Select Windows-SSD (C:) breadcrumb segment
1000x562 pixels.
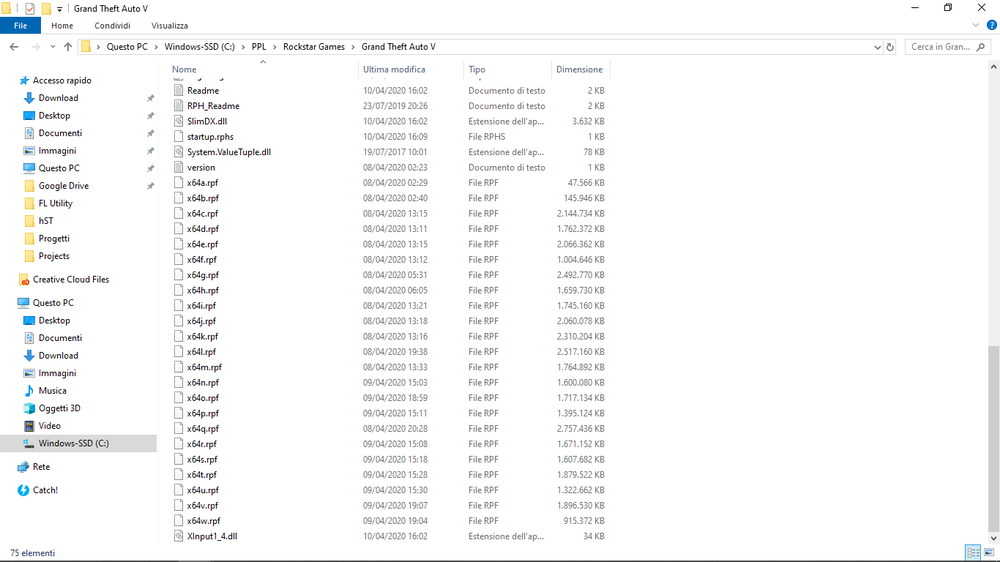point(200,47)
